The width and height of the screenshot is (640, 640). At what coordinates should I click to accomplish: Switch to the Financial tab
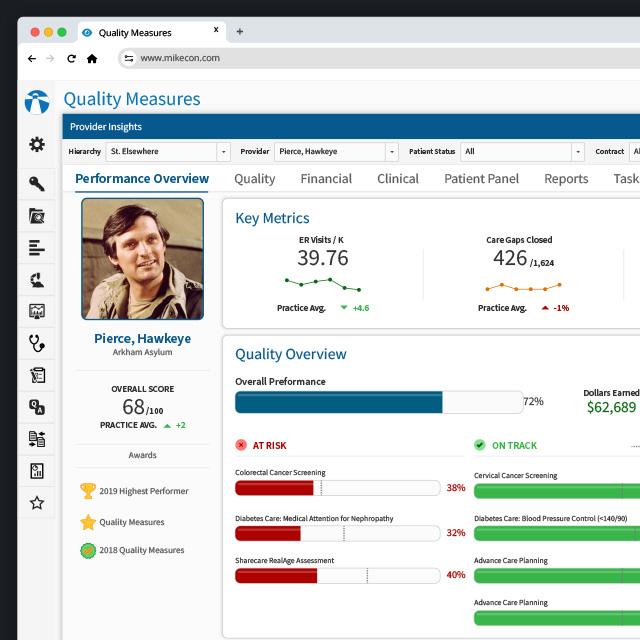pyautogui.click(x=326, y=179)
